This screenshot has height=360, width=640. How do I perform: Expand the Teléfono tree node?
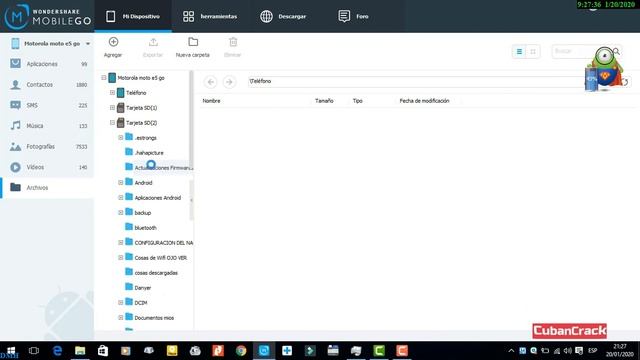(112, 93)
